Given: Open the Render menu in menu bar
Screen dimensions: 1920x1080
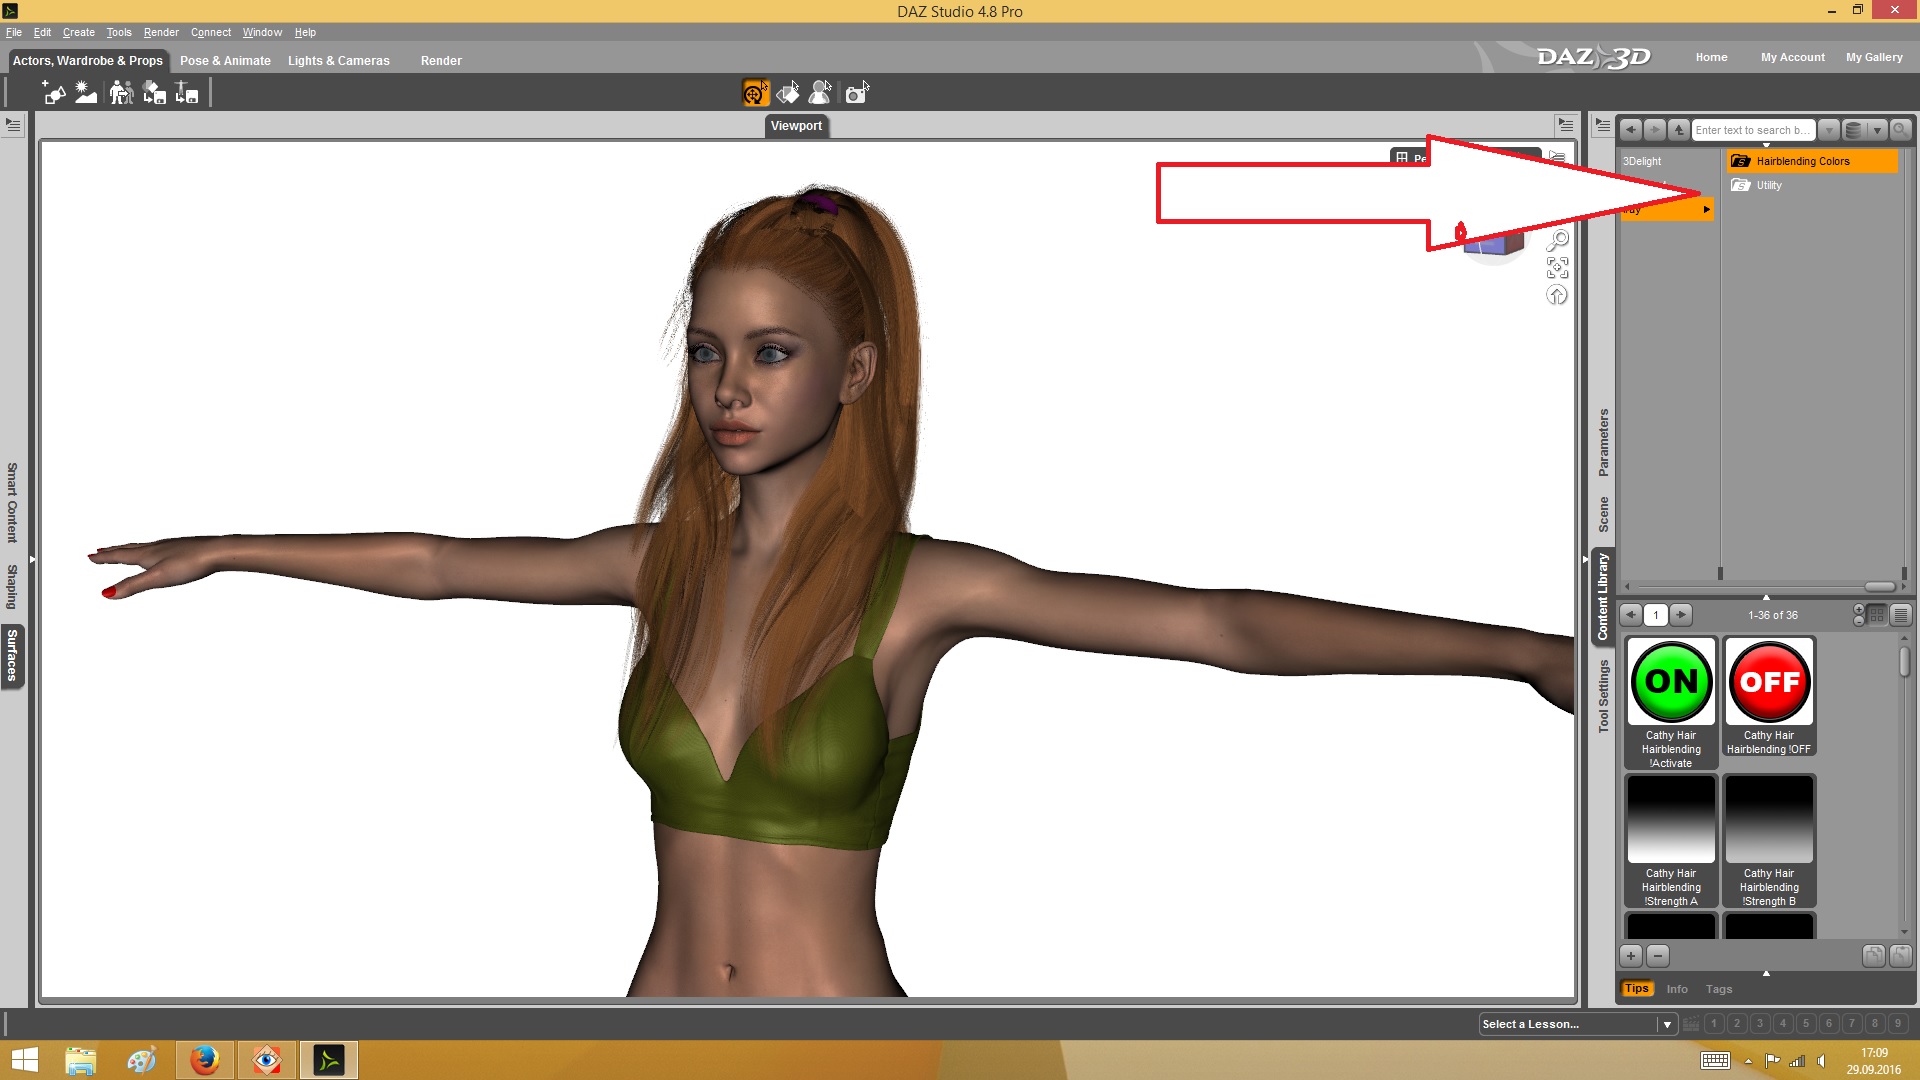Looking at the screenshot, I should [161, 32].
